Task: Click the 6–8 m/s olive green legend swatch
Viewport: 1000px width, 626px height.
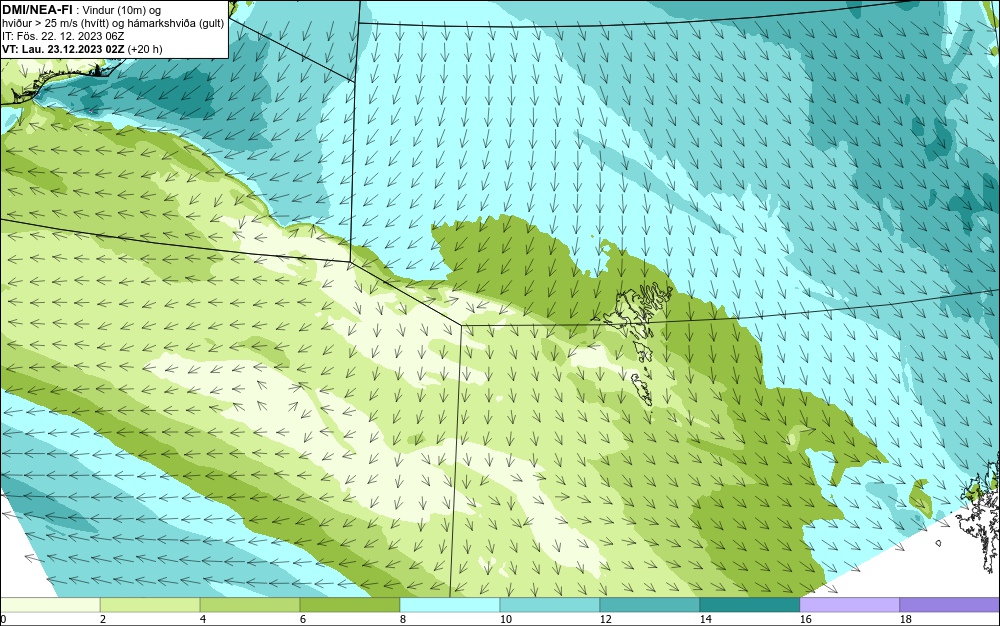Action: point(350,605)
